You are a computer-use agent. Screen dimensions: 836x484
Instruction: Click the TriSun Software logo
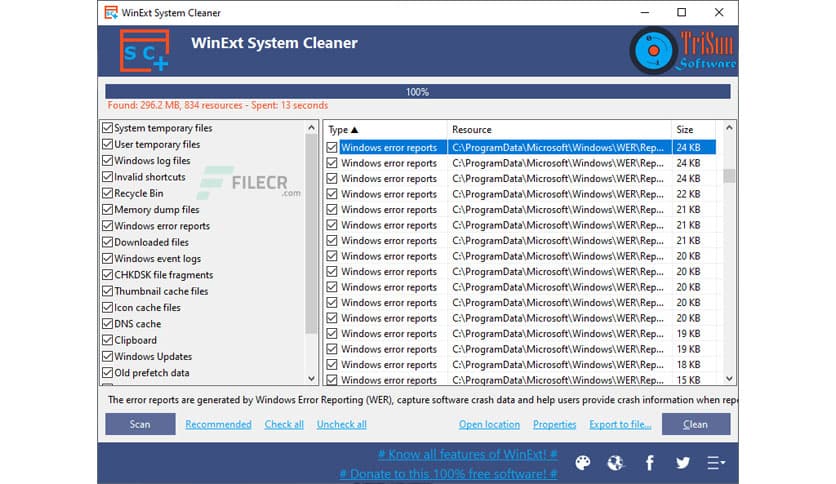[683, 51]
